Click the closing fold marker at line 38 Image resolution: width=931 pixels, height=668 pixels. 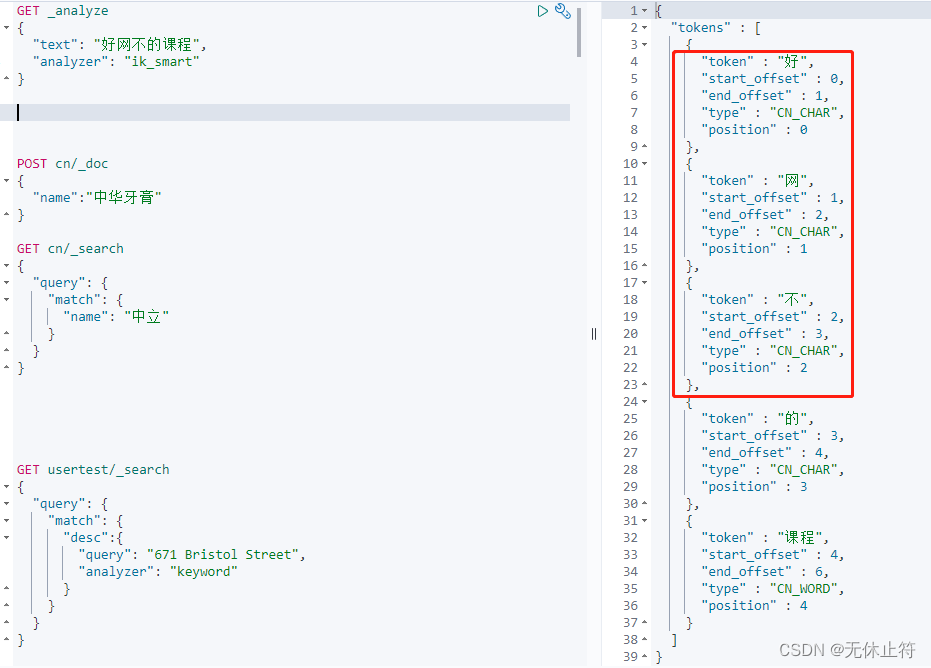[644, 640]
